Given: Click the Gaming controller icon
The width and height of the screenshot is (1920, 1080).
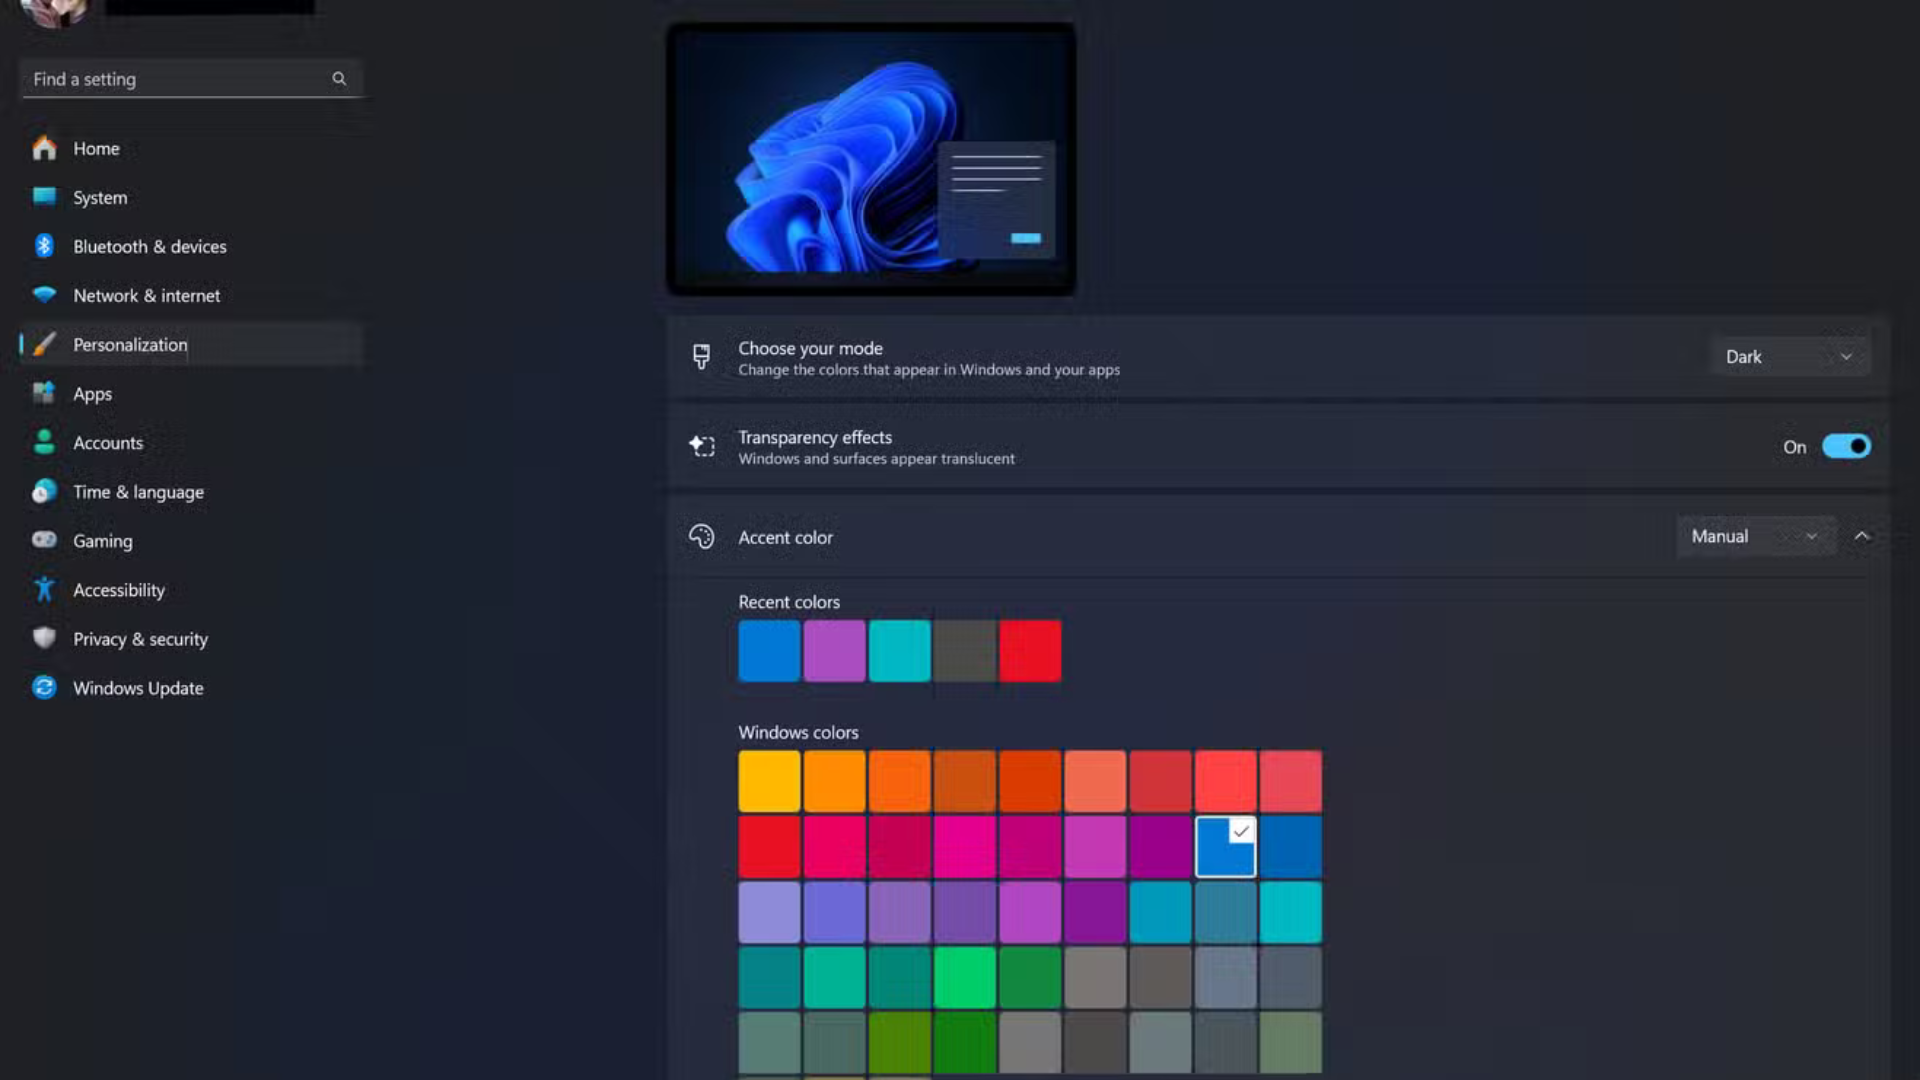Looking at the screenshot, I should tap(44, 540).
